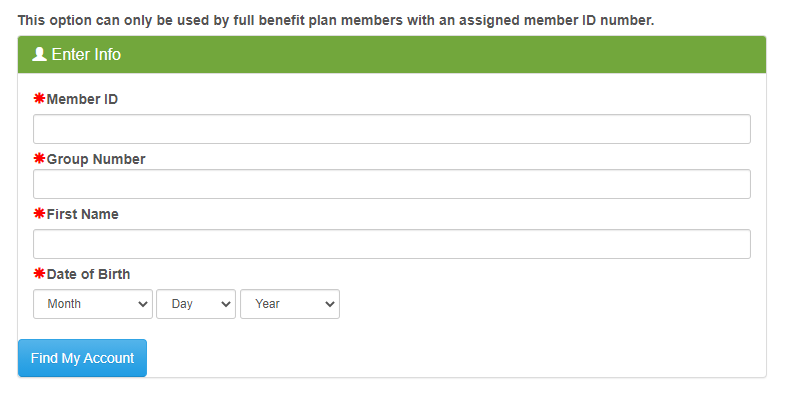Click the Date of Birth label

pyautogui.click(x=88, y=274)
